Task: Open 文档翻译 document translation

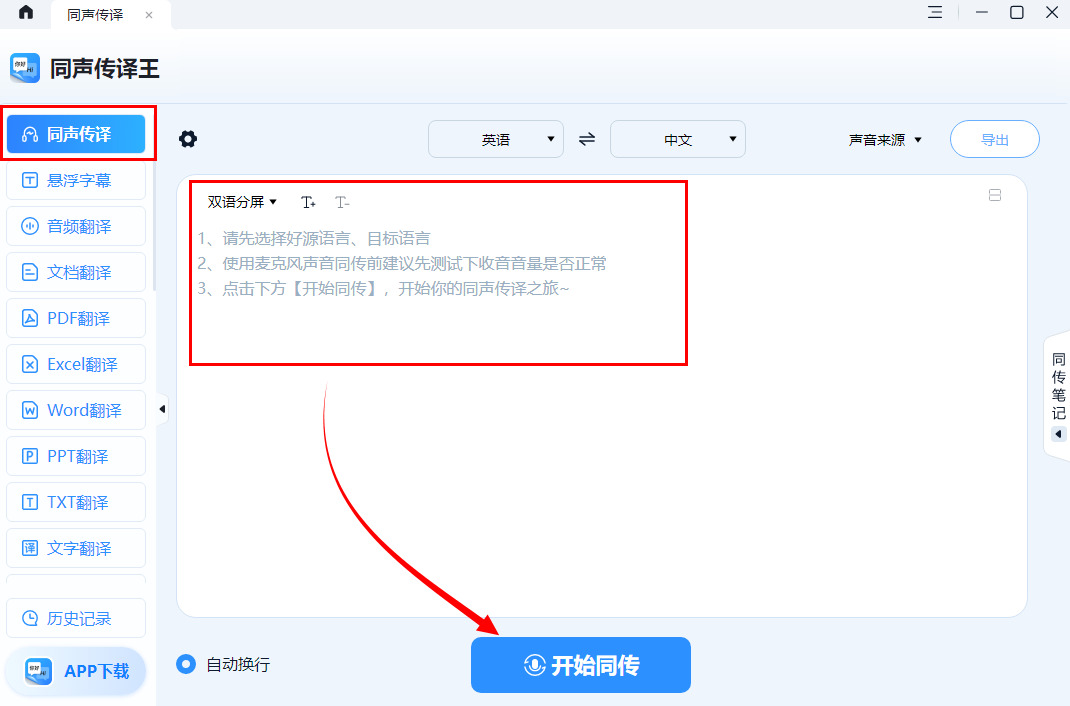Action: click(76, 272)
